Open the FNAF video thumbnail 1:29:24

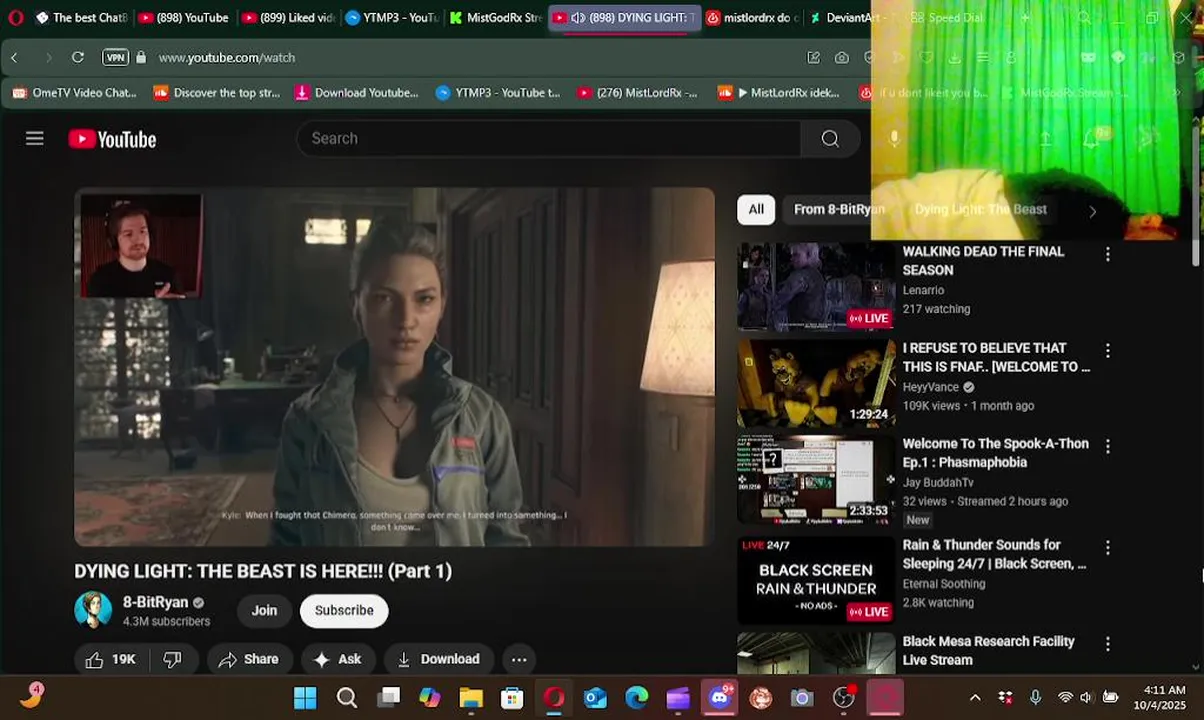pyautogui.click(x=816, y=383)
